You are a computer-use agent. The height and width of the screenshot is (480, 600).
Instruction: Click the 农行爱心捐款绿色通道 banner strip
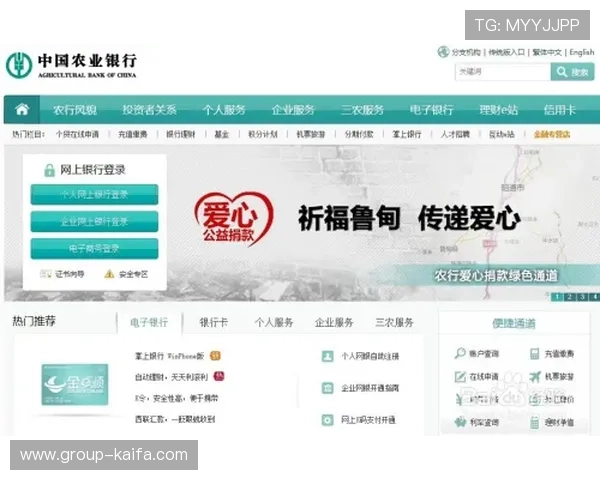click(496, 275)
